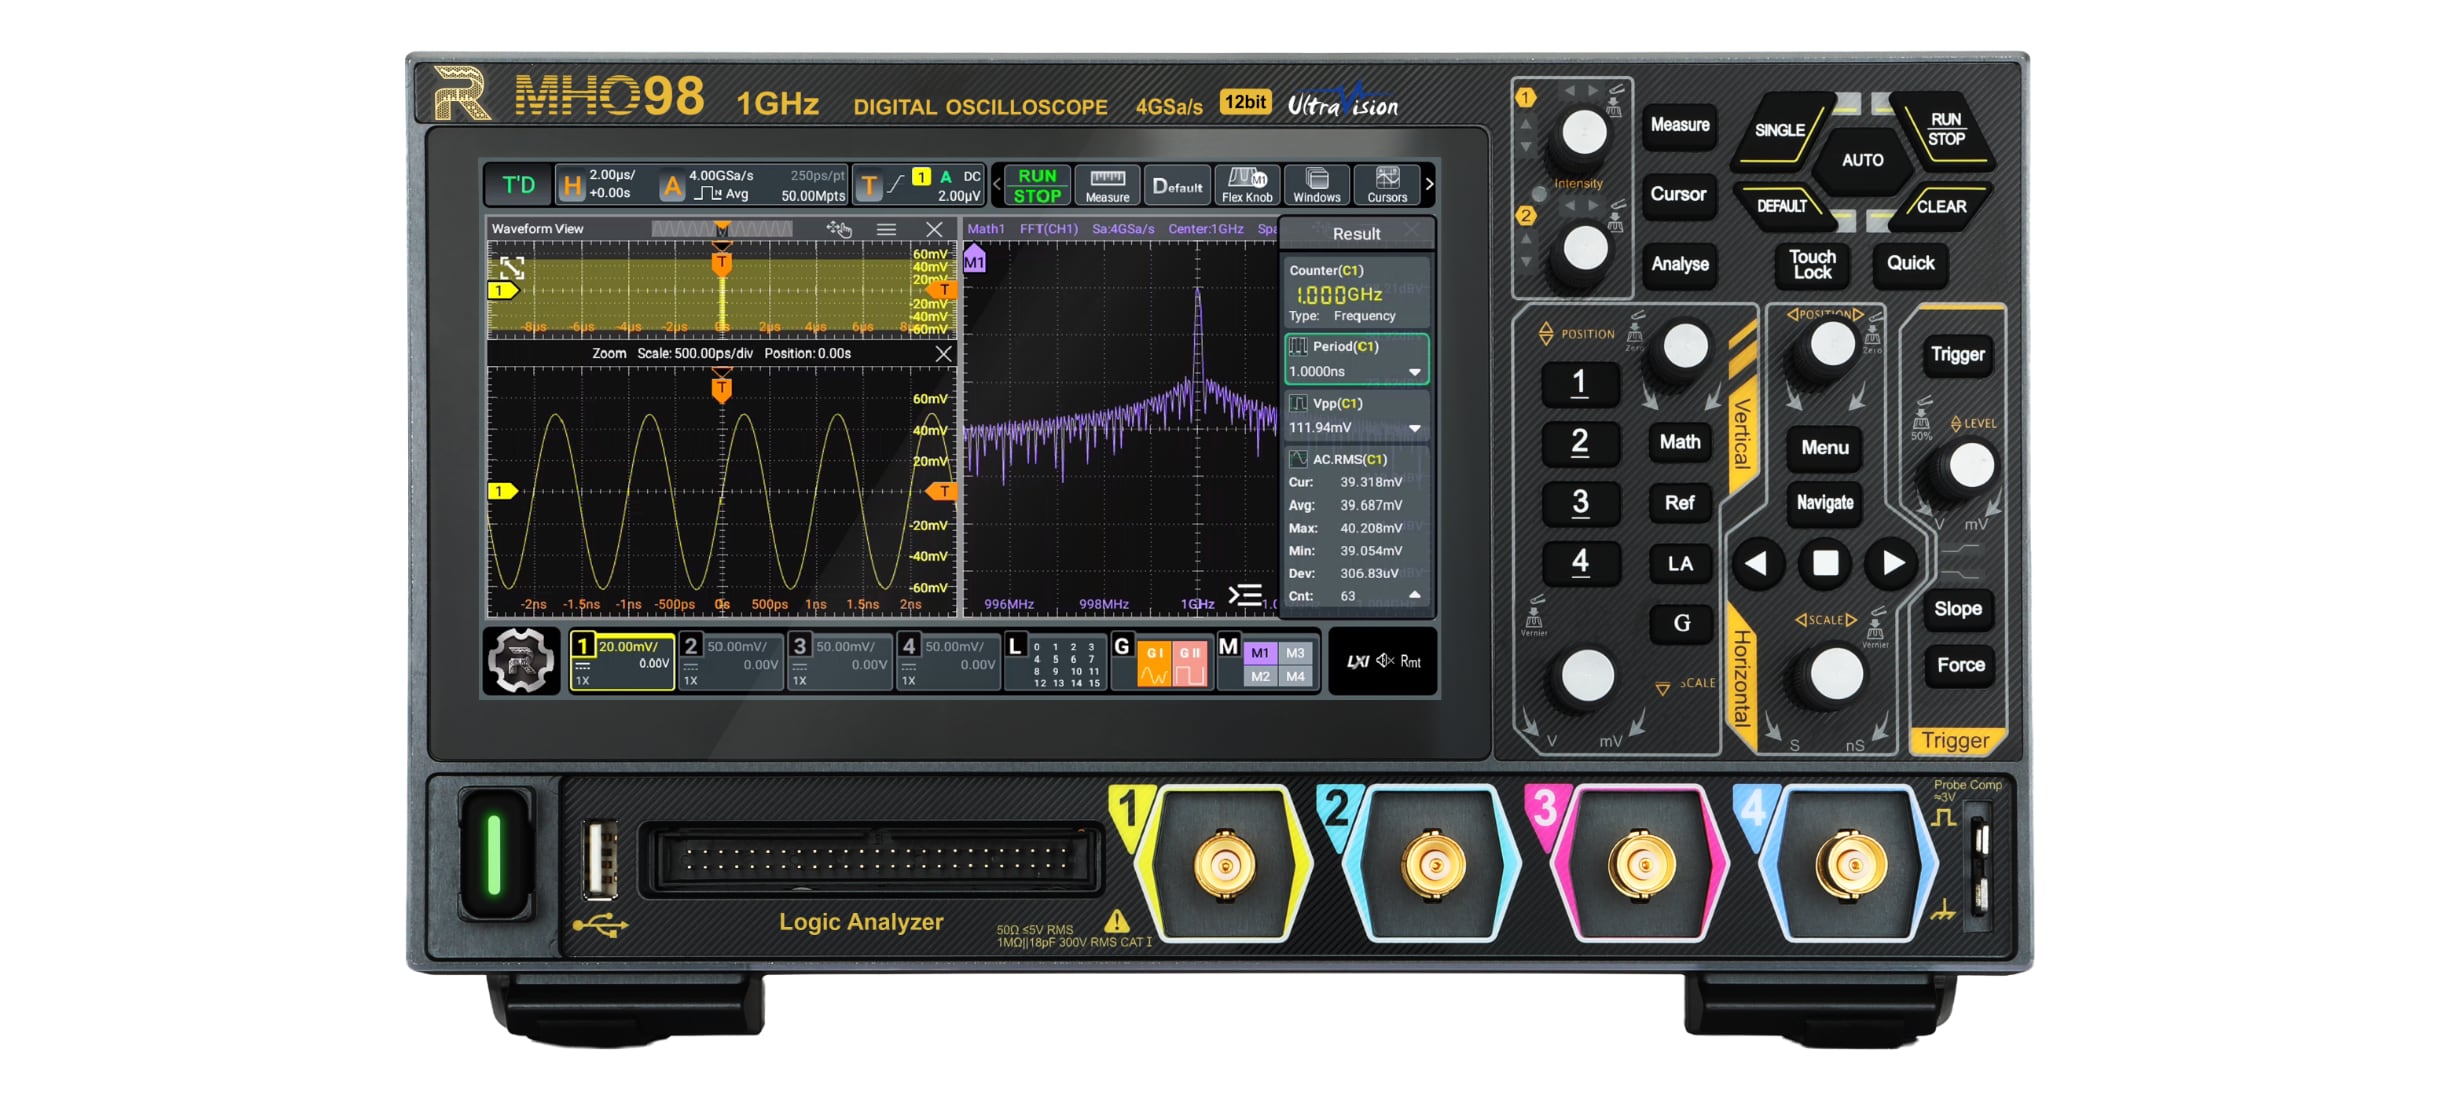Push the Navigate key

coord(1825,503)
